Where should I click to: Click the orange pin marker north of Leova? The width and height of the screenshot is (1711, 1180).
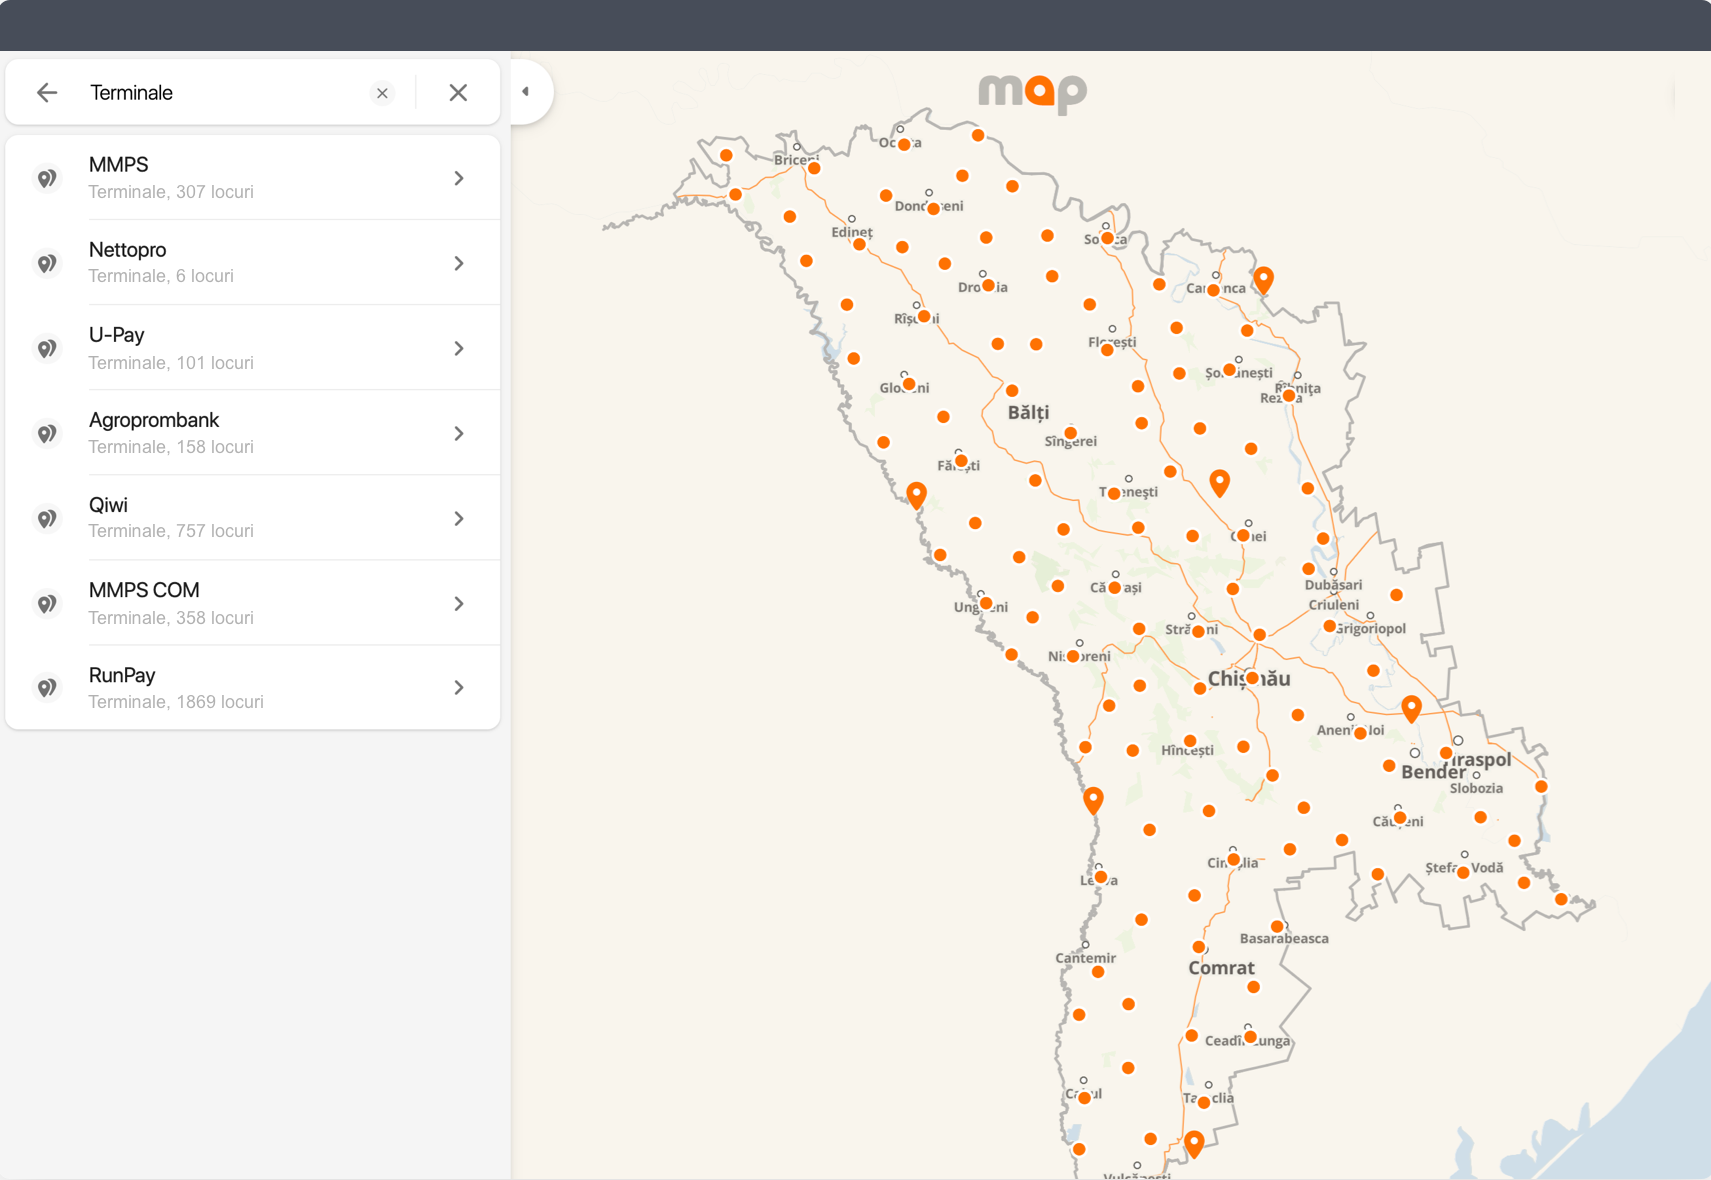pyautogui.click(x=1094, y=800)
